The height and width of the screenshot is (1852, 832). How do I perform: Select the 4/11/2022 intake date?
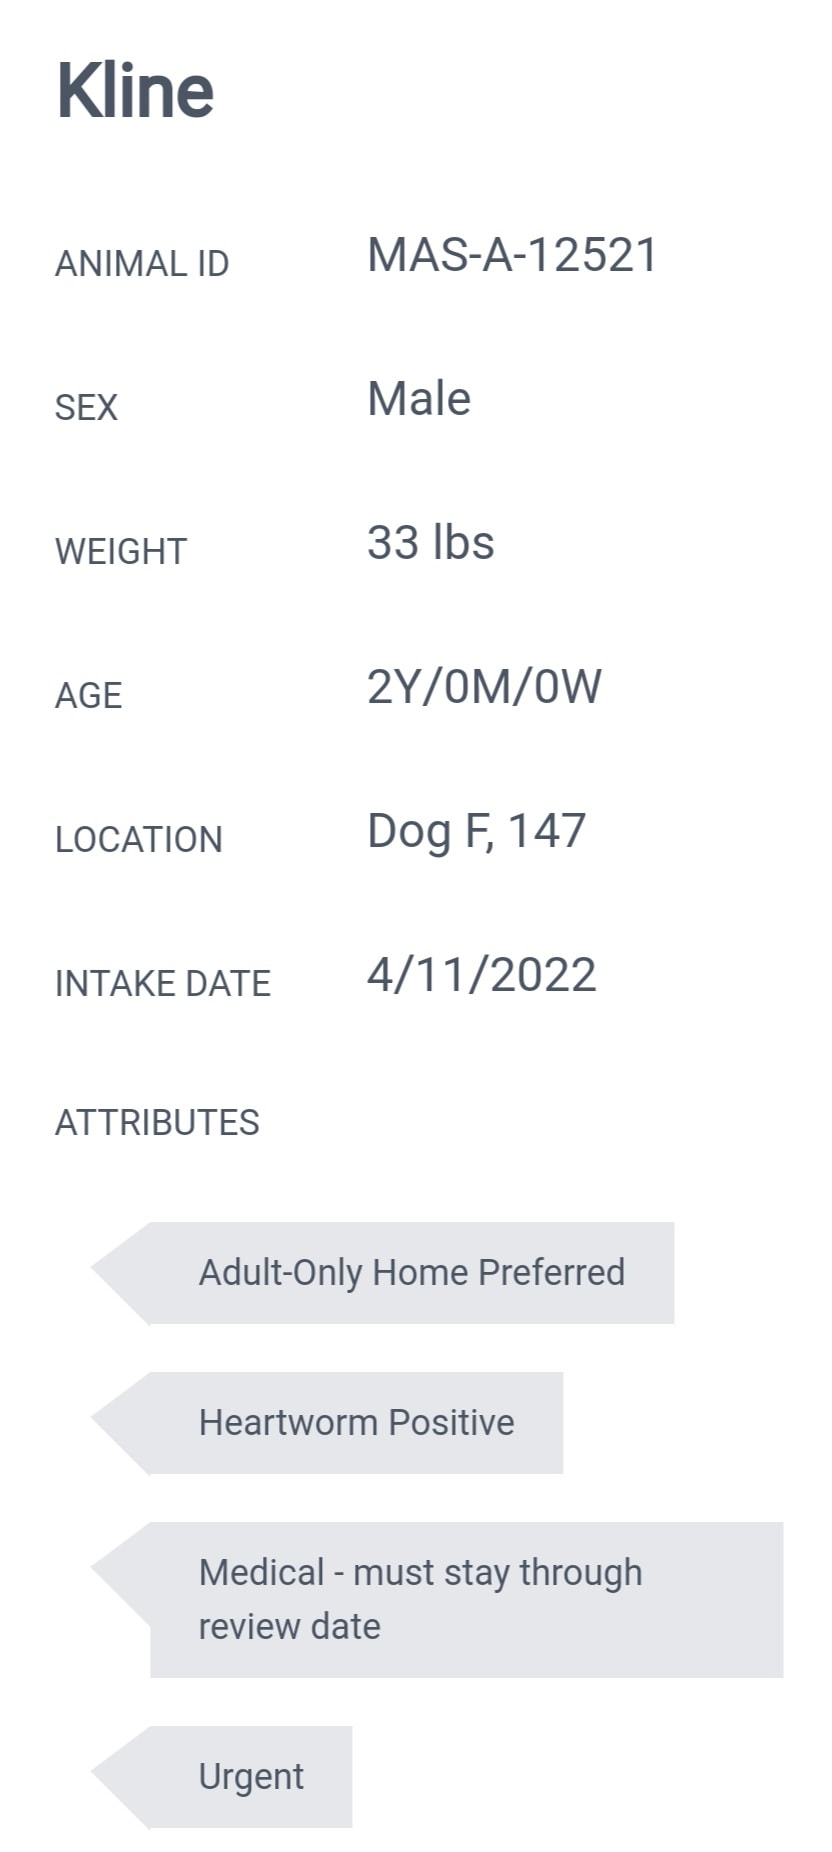coord(482,975)
